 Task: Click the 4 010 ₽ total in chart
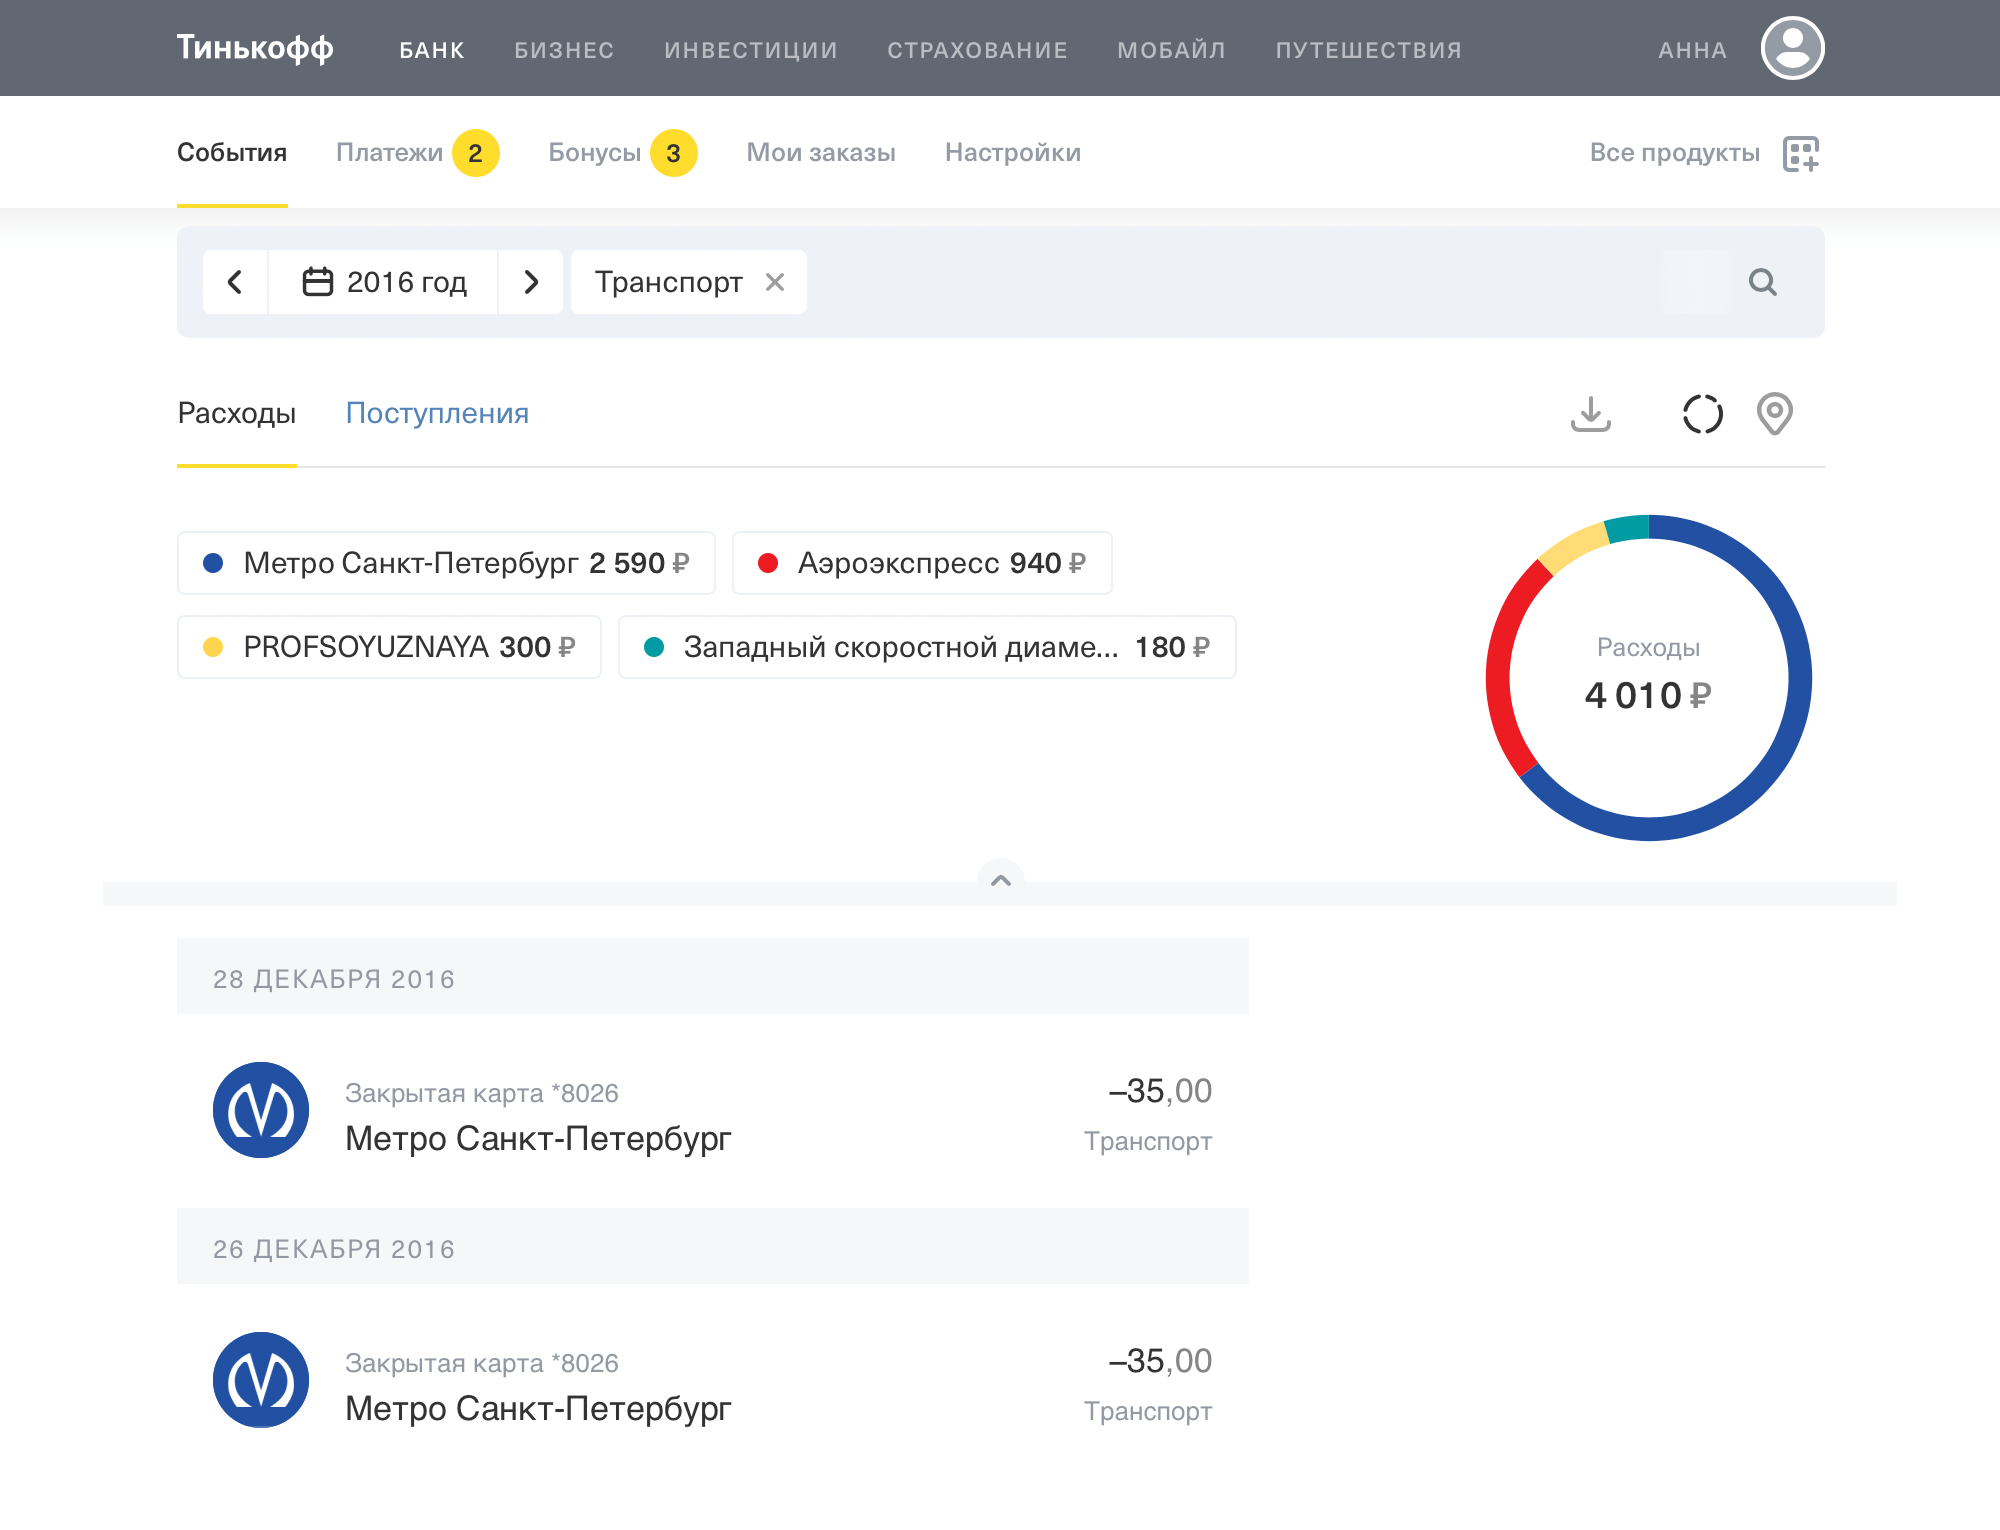[1648, 695]
